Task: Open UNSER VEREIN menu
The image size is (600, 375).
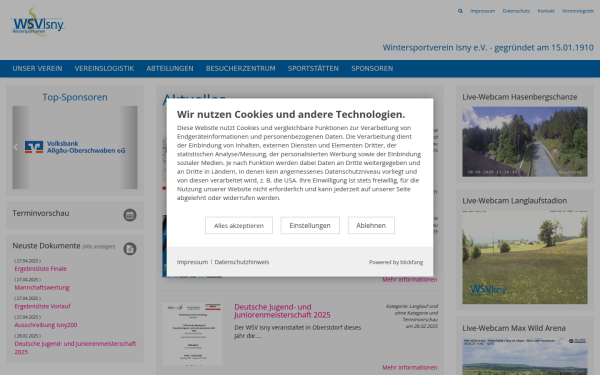Action: point(38,68)
